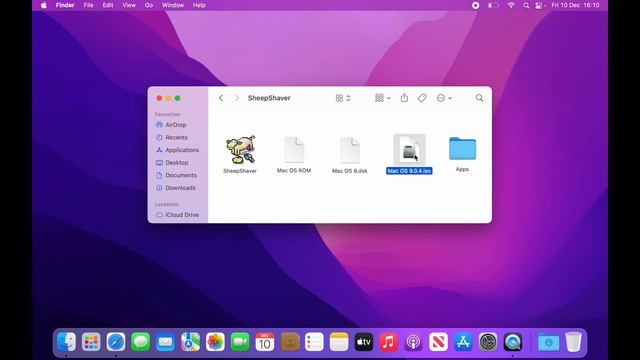
Task: Open Finder from the Dock
Action: pos(66,342)
